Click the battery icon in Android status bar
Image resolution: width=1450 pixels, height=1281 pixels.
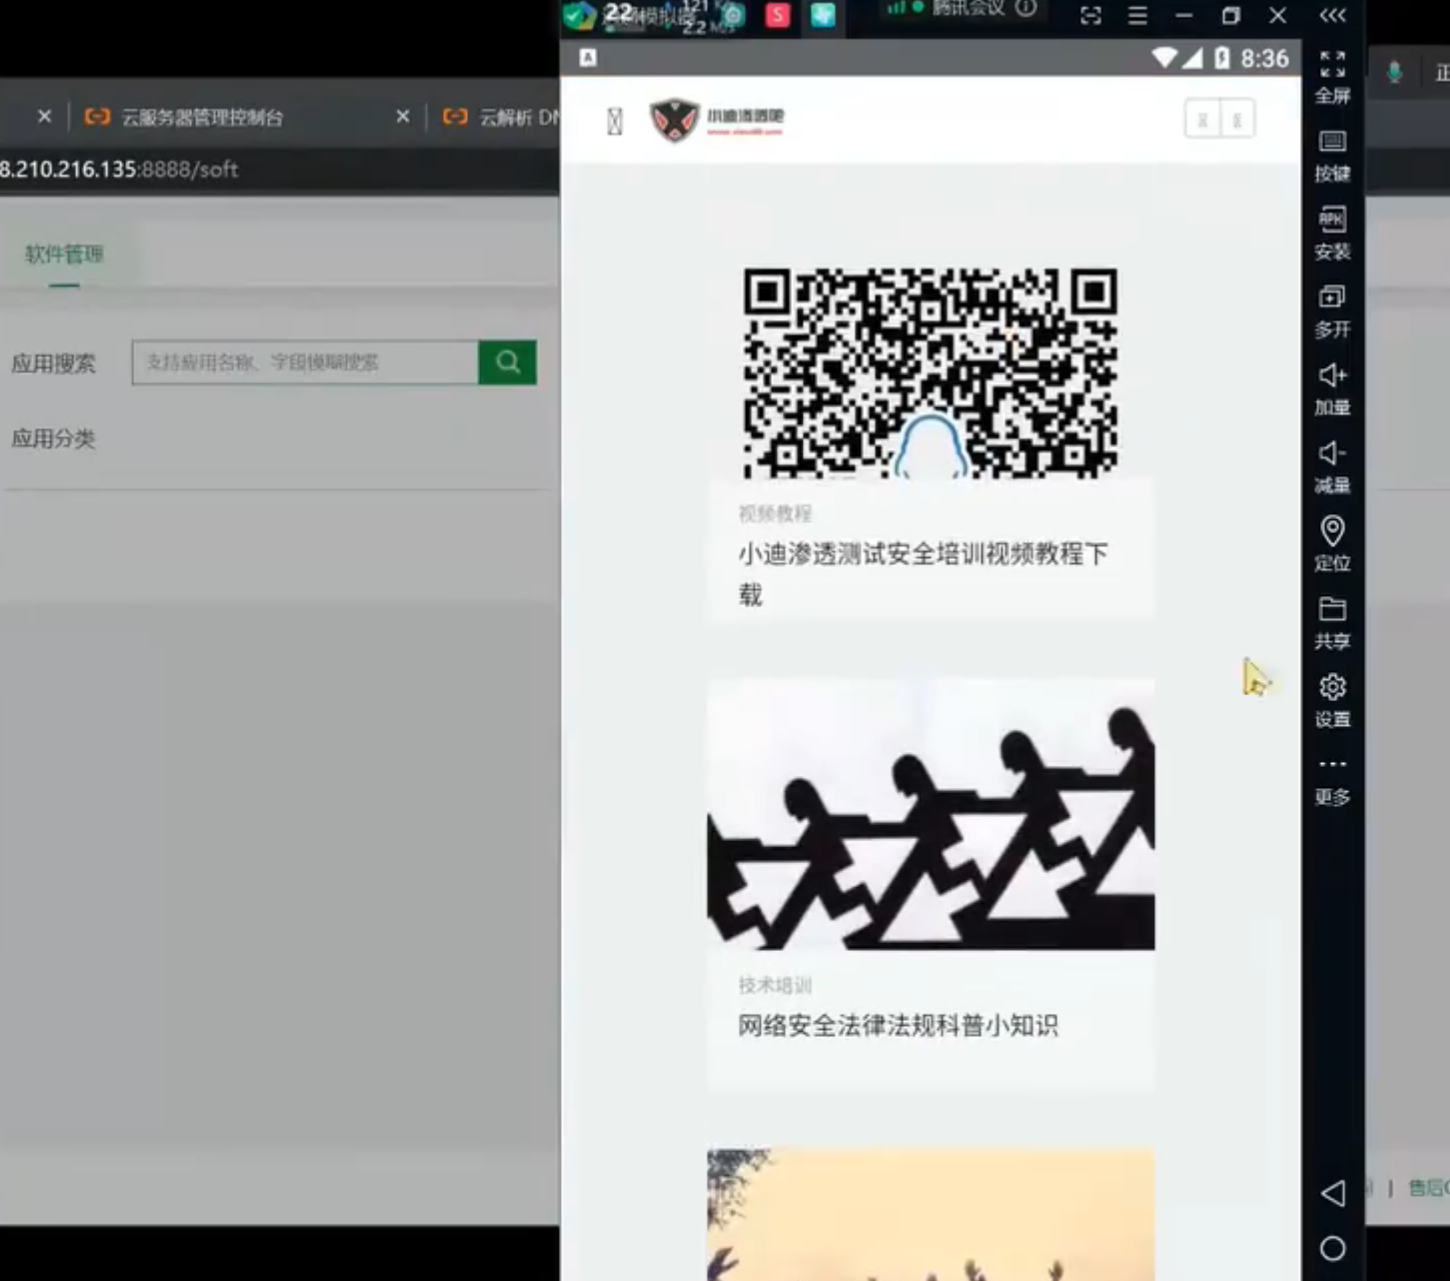(1222, 58)
